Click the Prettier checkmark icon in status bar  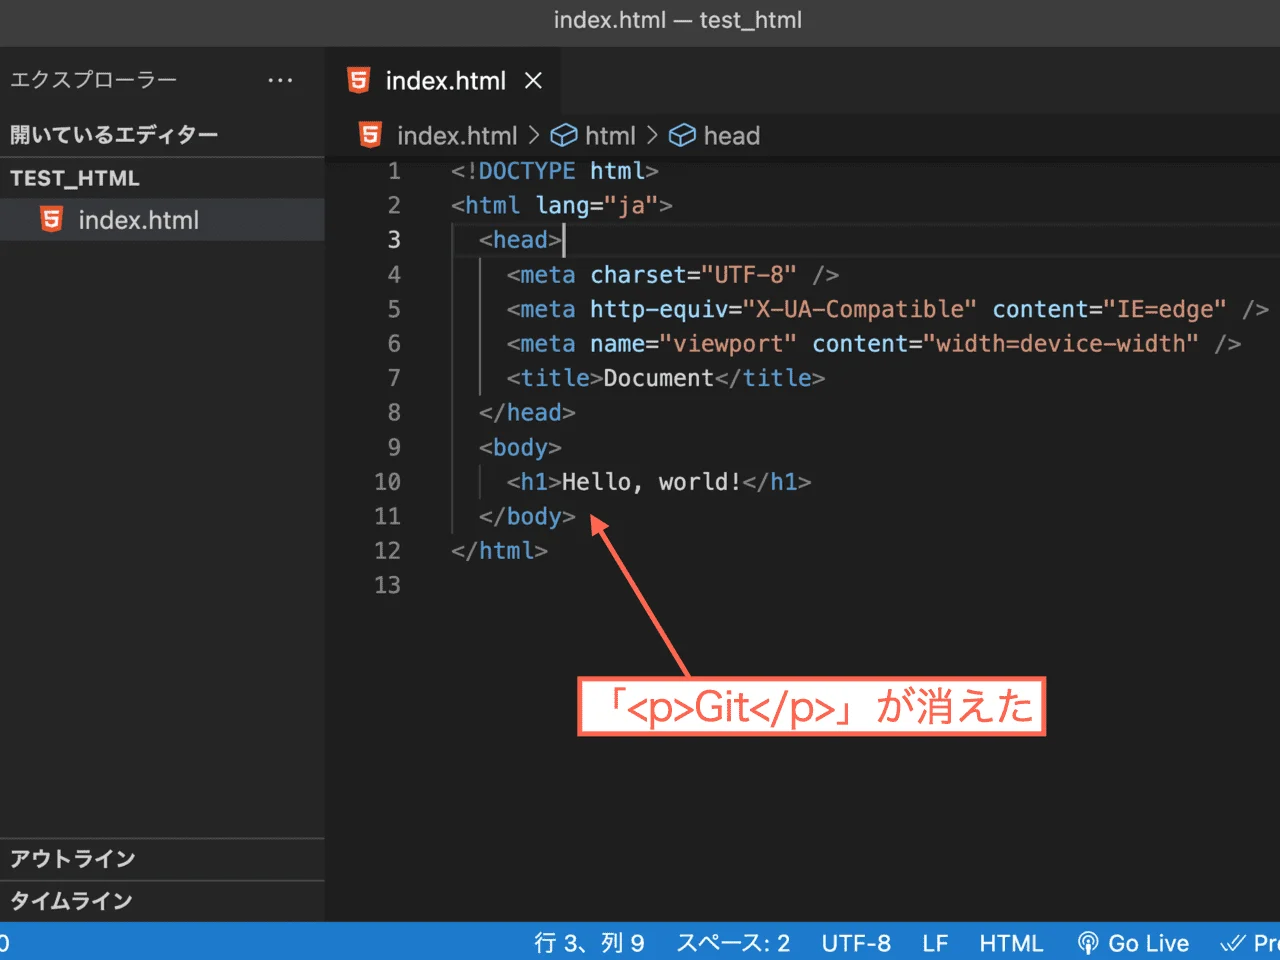(x=1232, y=942)
